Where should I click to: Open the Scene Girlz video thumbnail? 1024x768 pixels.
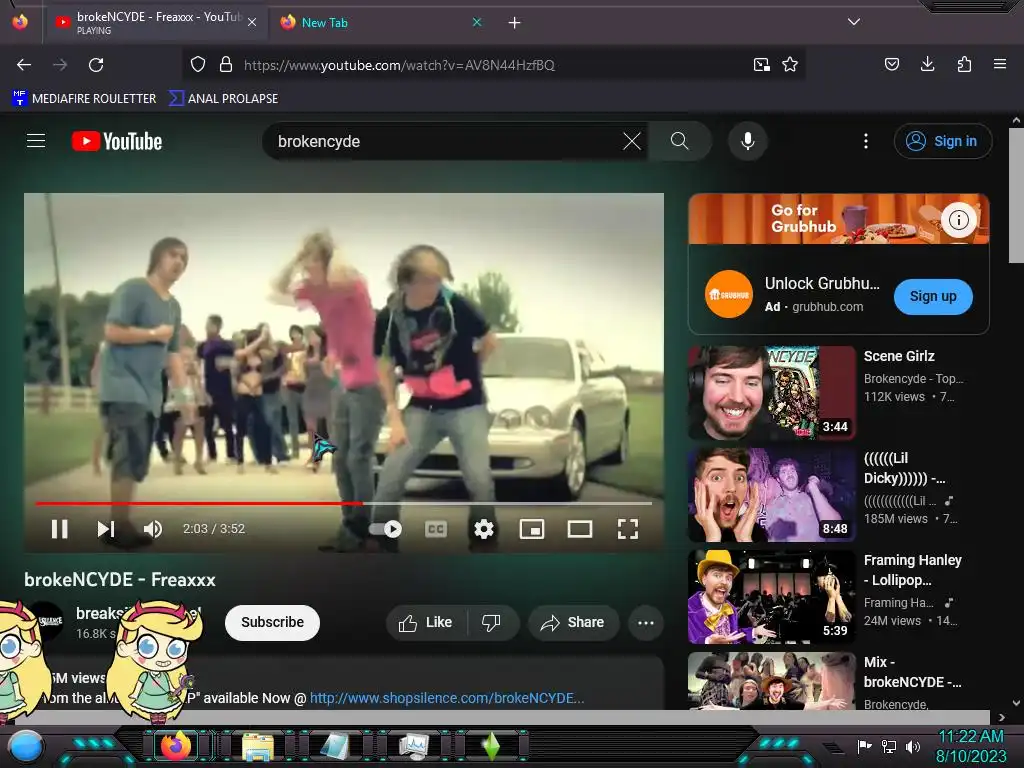[771, 392]
